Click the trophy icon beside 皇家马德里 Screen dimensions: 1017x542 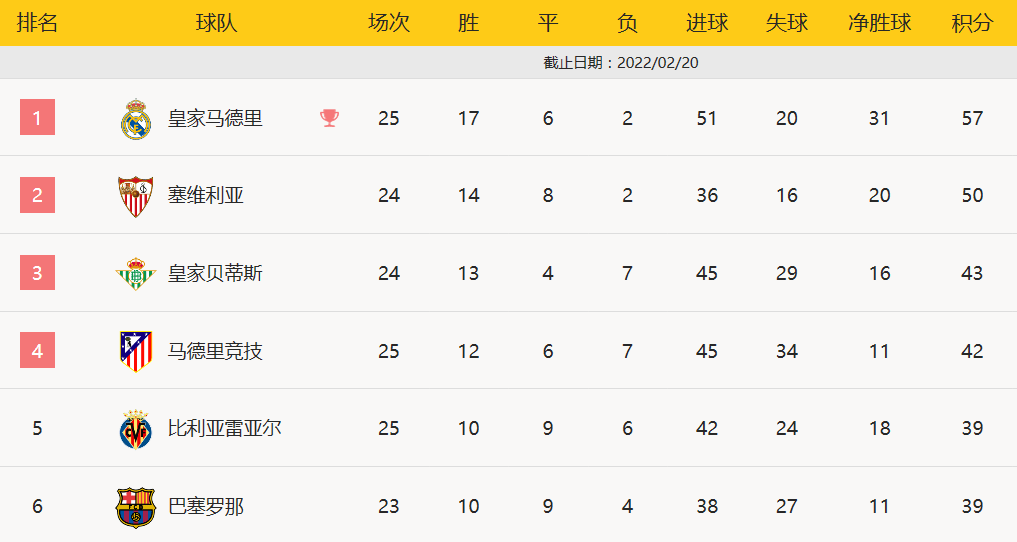tap(330, 118)
